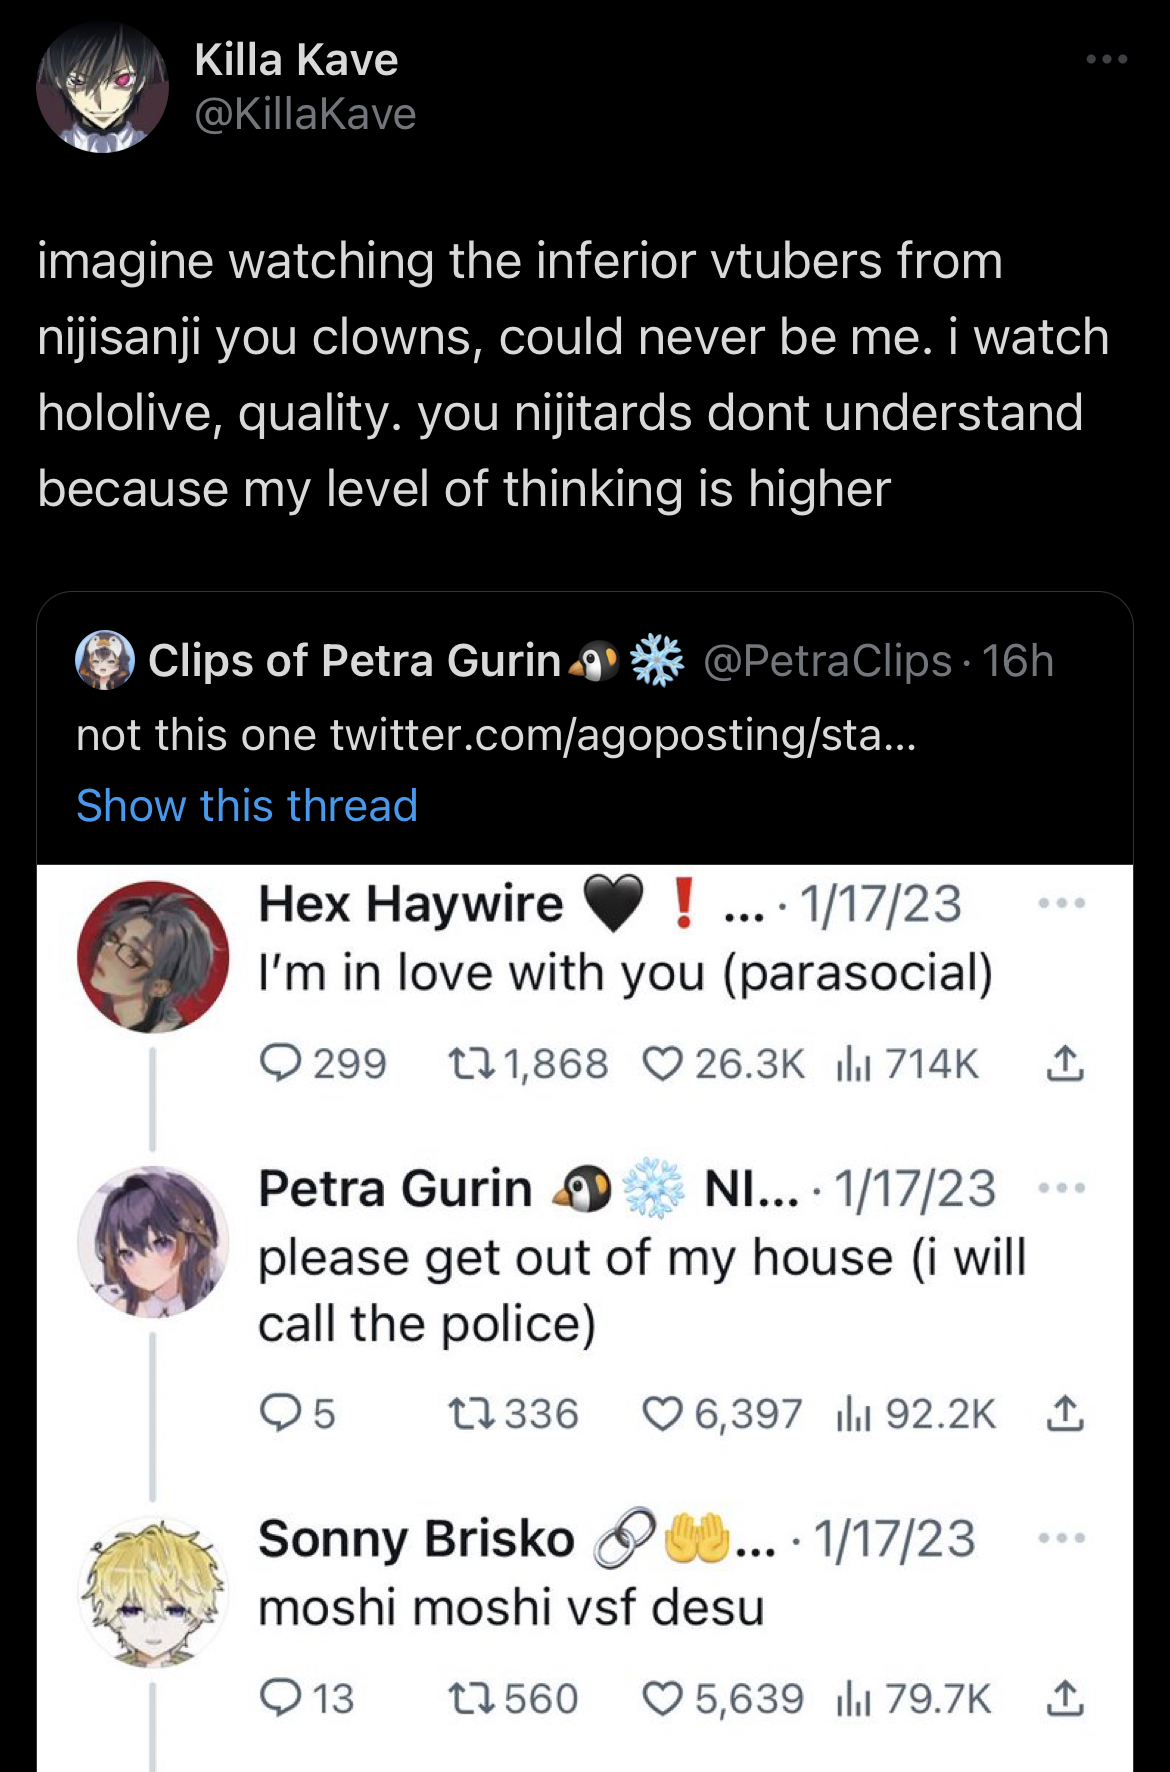Screen dimensions: 1170x1772
Task: Click Killa Kave's profile avatar
Action: coord(102,88)
